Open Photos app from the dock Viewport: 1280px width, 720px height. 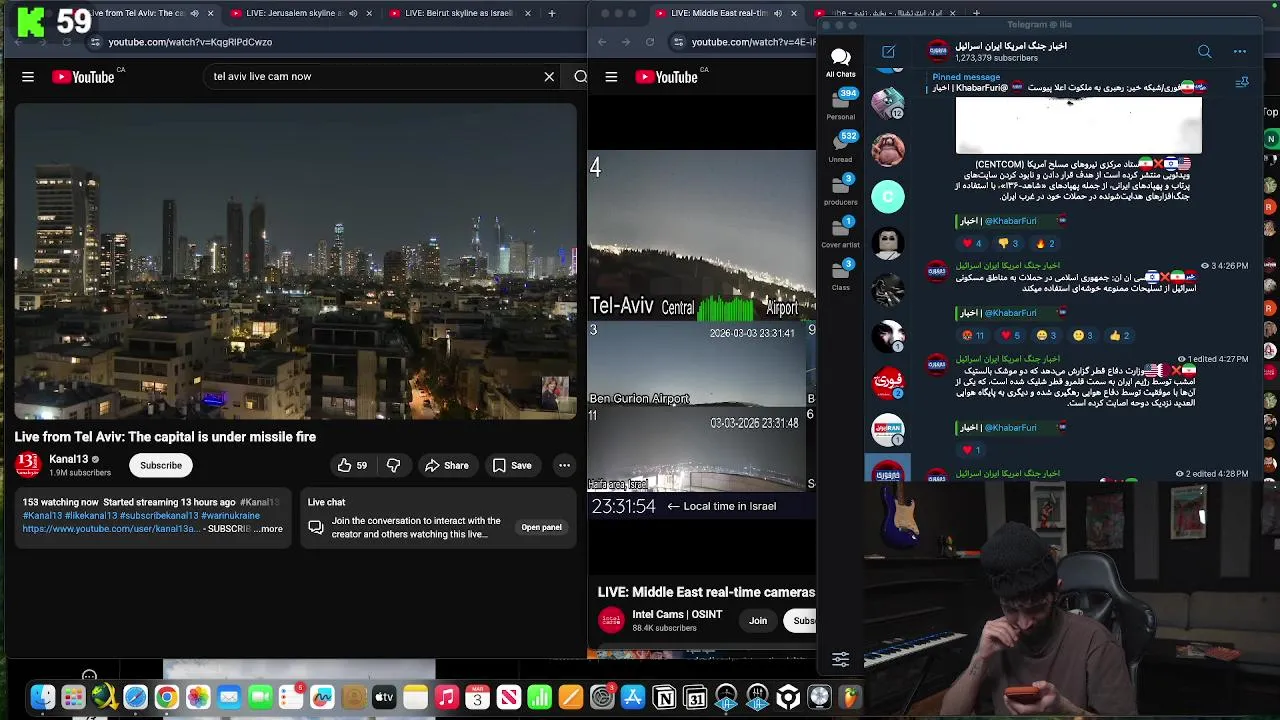198,697
